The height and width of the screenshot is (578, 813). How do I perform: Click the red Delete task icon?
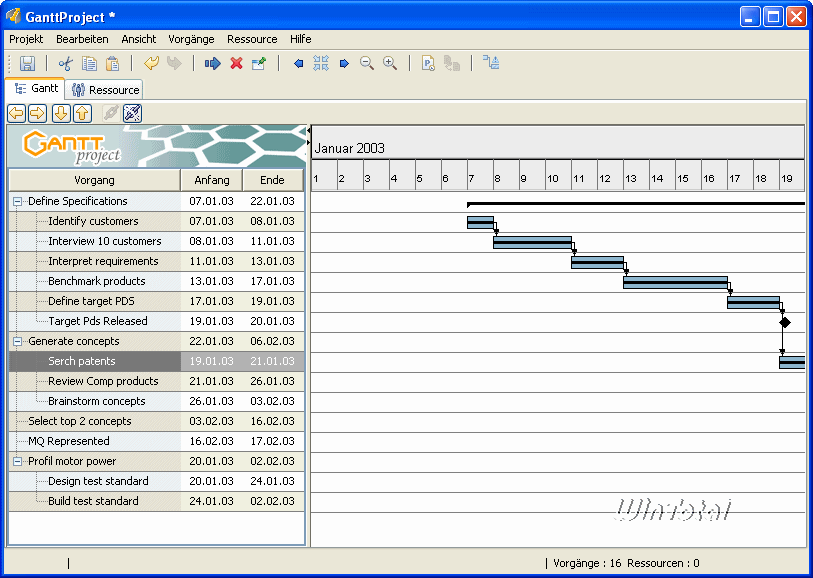click(x=236, y=64)
